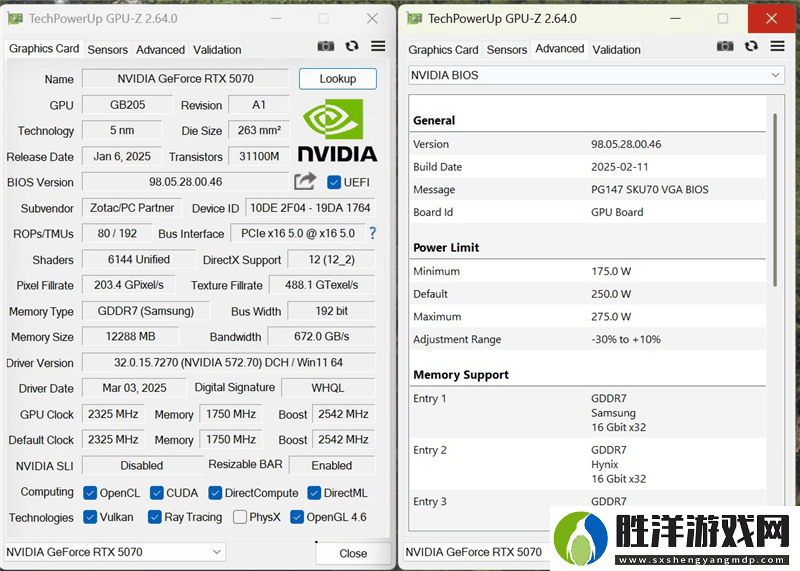Click Maximum power limit 275.0 W
Viewport: 800px width, 571px height.
click(611, 316)
